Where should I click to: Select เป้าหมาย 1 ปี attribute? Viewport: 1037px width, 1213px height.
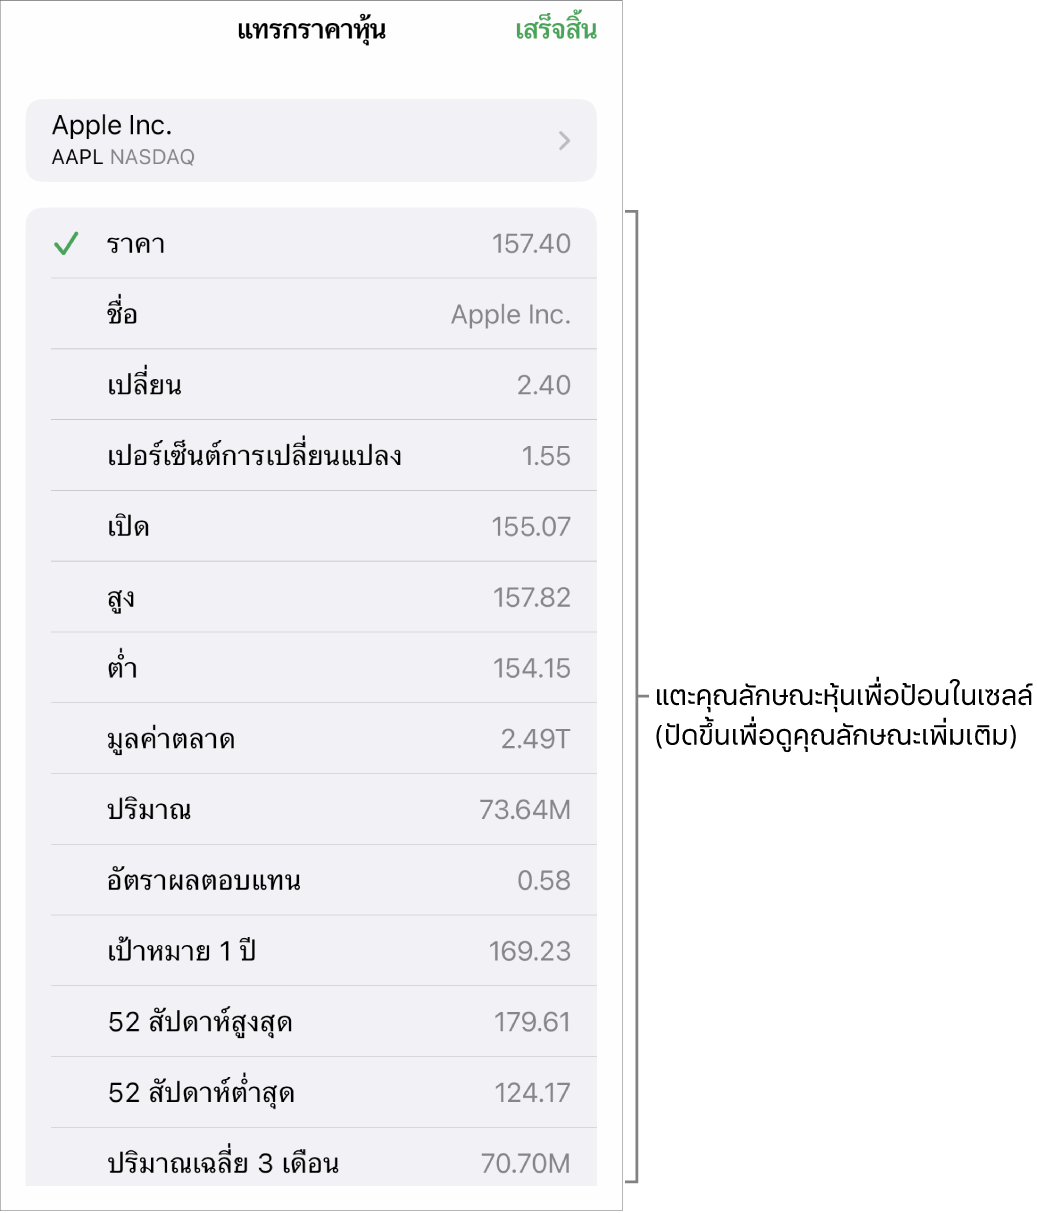tap(311, 952)
